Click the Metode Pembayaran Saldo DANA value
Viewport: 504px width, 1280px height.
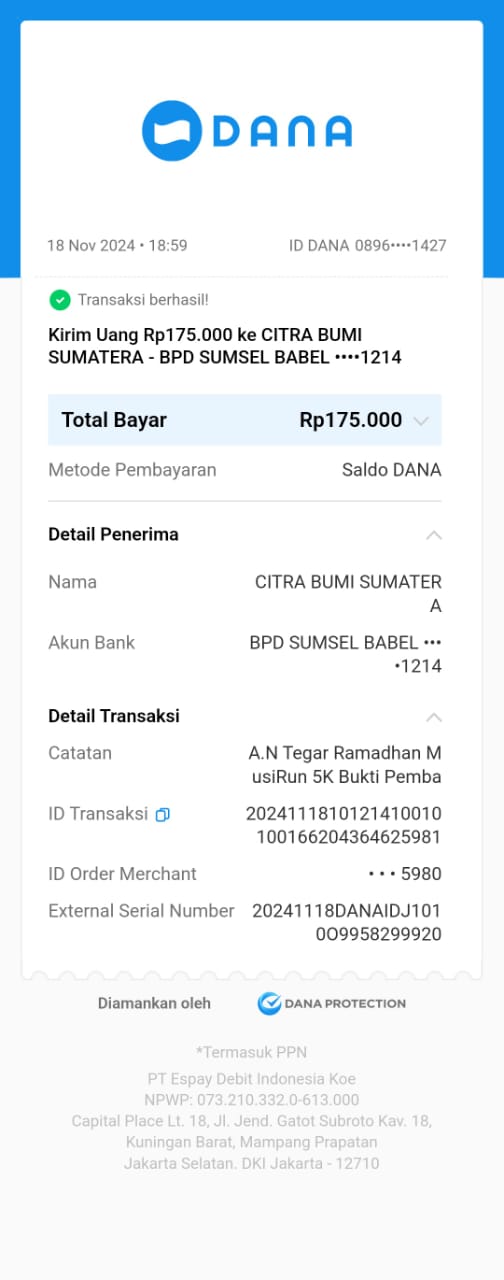click(x=391, y=470)
